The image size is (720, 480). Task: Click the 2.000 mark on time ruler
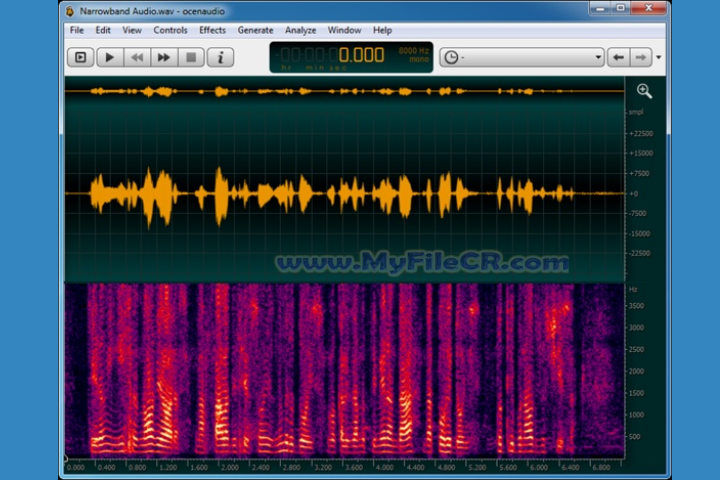(230, 468)
